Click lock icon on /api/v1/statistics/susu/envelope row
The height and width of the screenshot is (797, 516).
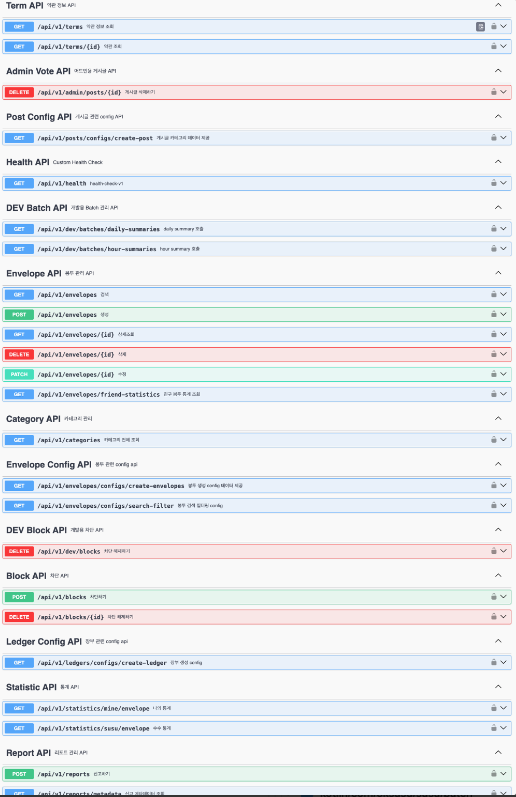(x=494, y=728)
